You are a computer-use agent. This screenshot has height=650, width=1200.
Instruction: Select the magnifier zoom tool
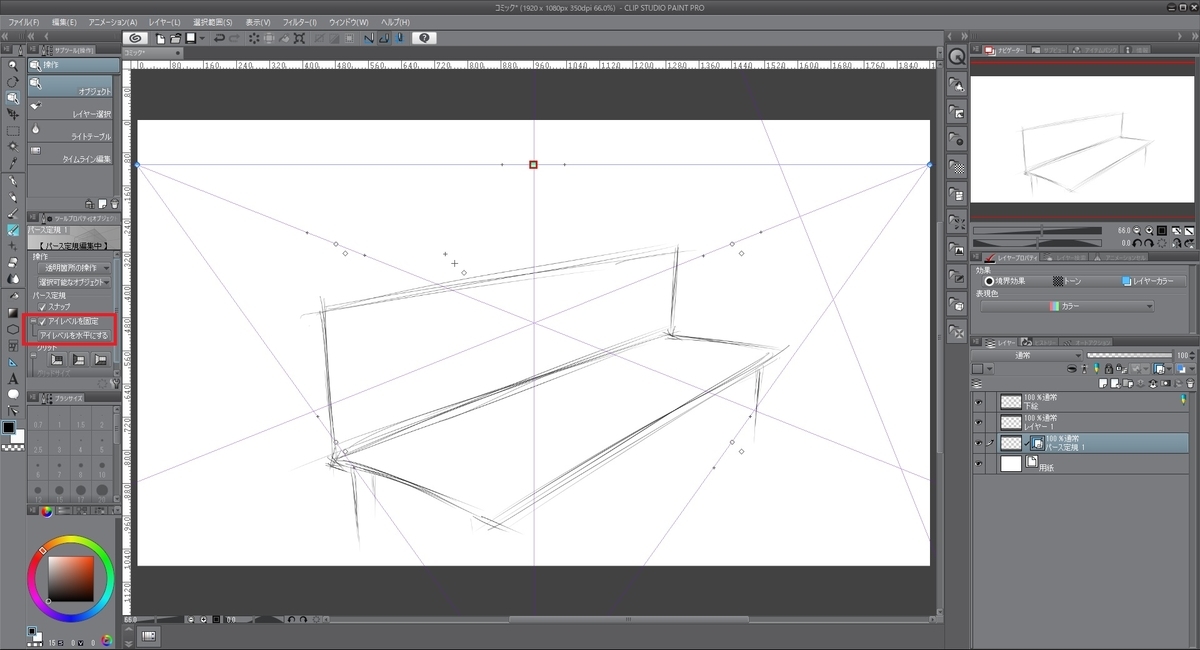point(13,65)
